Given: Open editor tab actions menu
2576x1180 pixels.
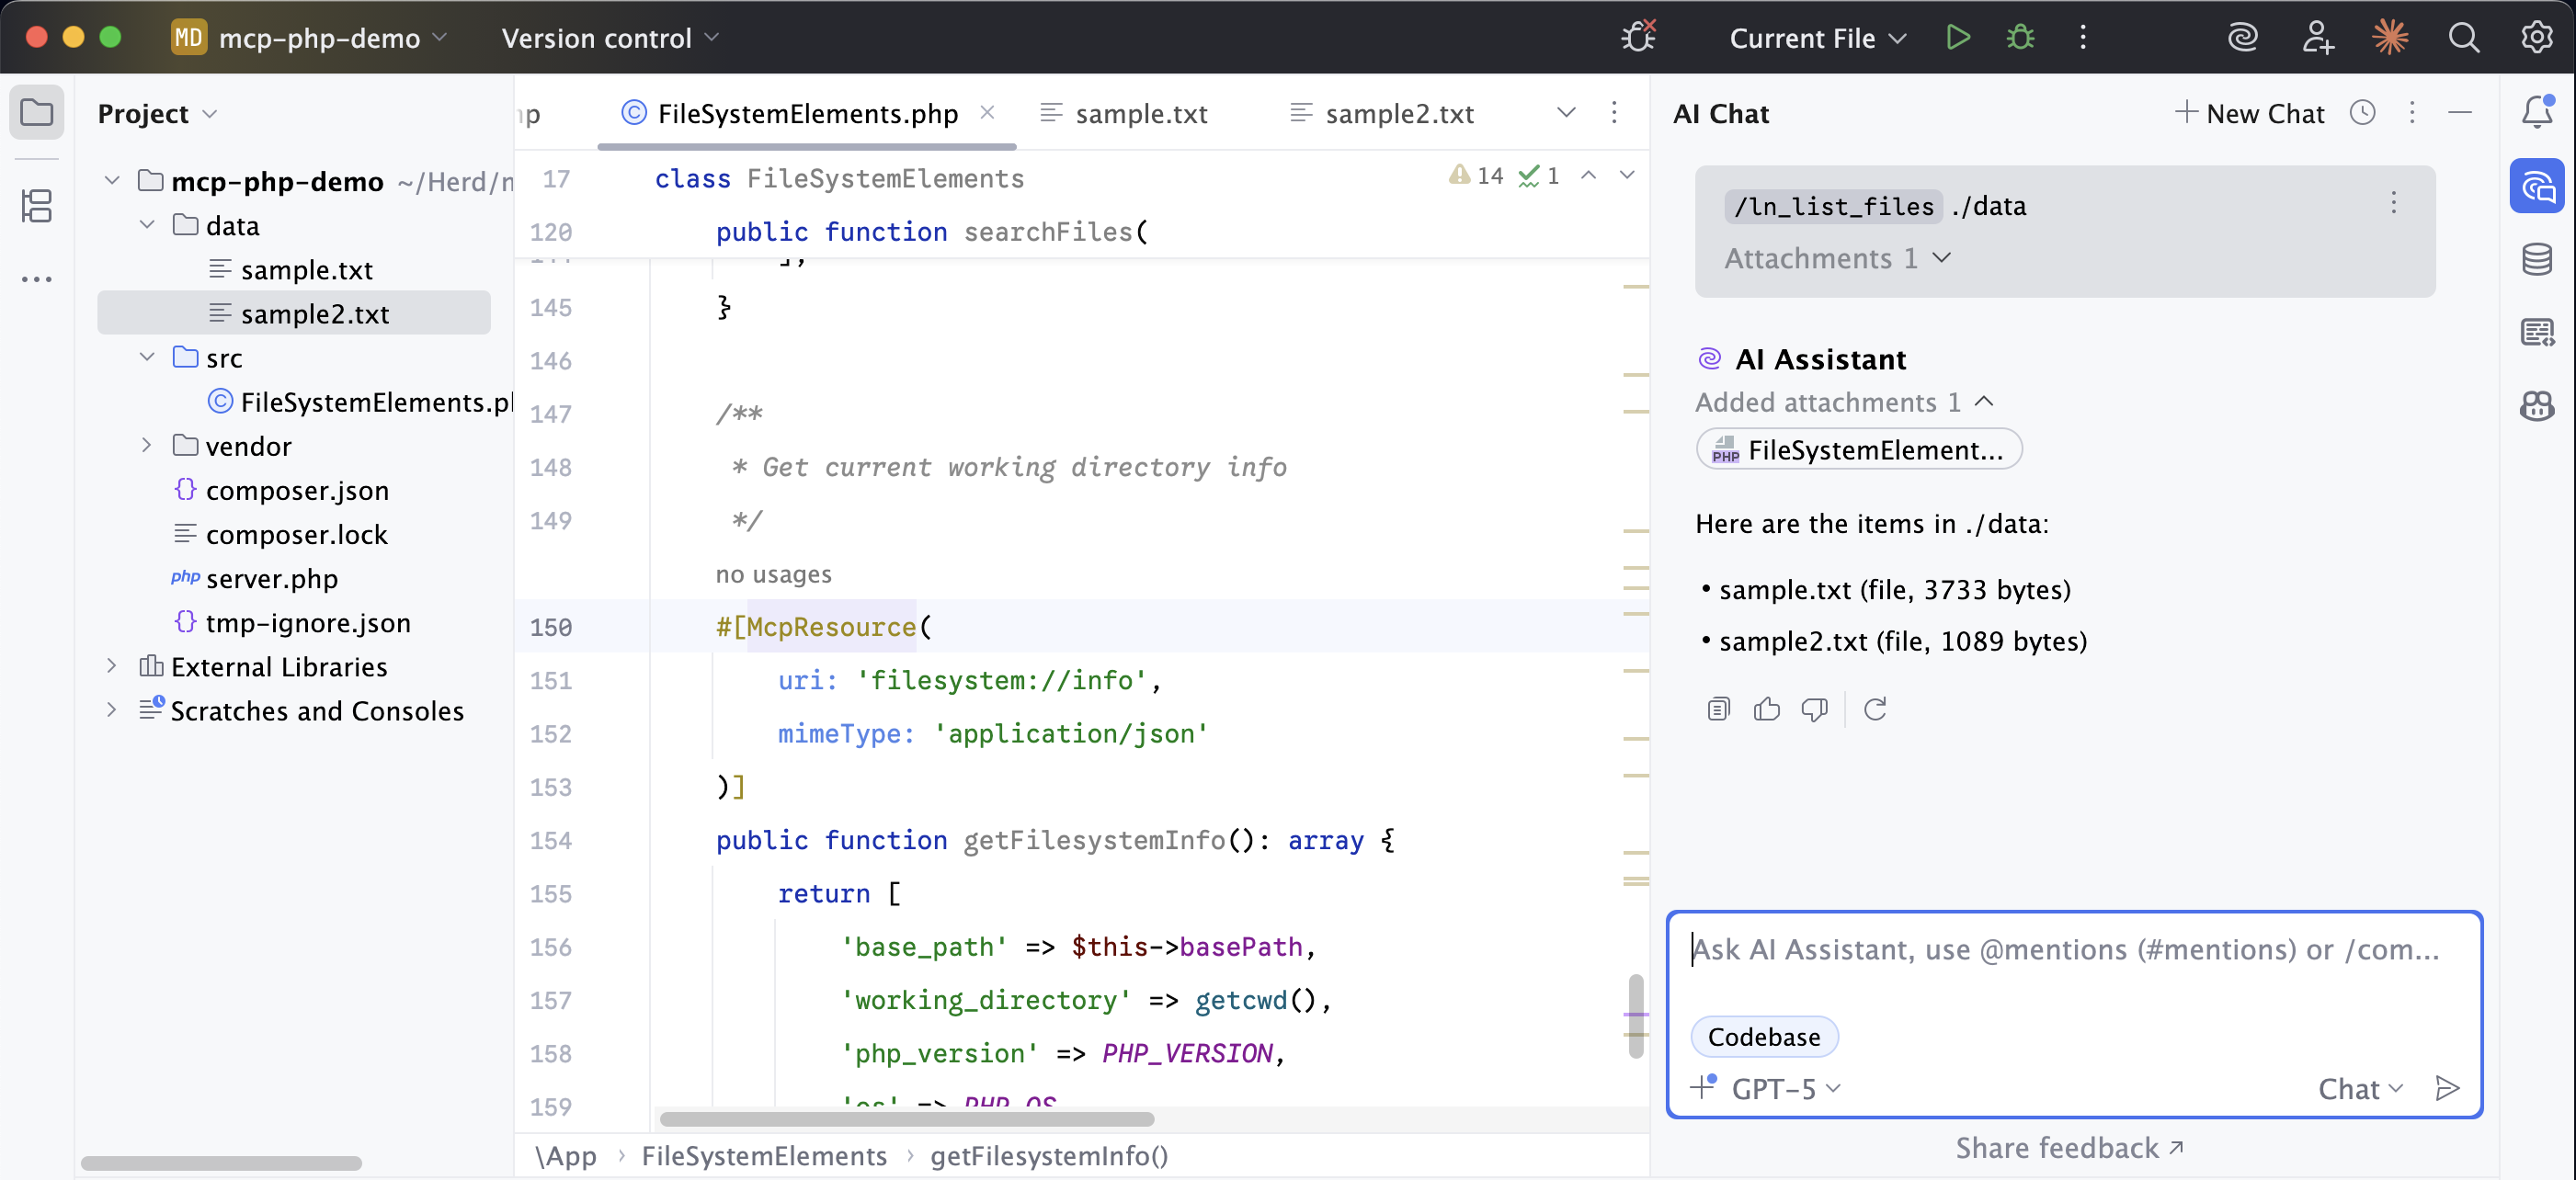Looking at the screenshot, I should tap(1614, 112).
